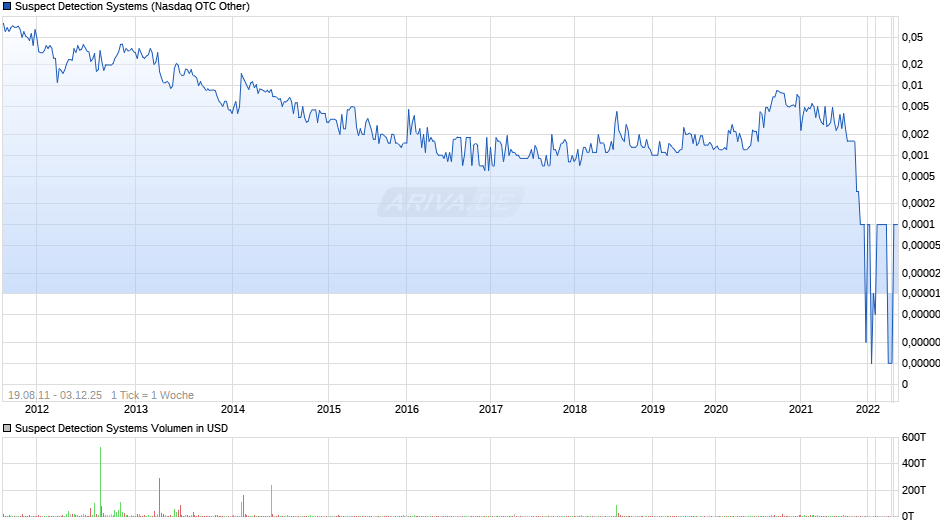Click the green volume spike in mid-2018
The height and width of the screenshot is (526, 940).
616,510
